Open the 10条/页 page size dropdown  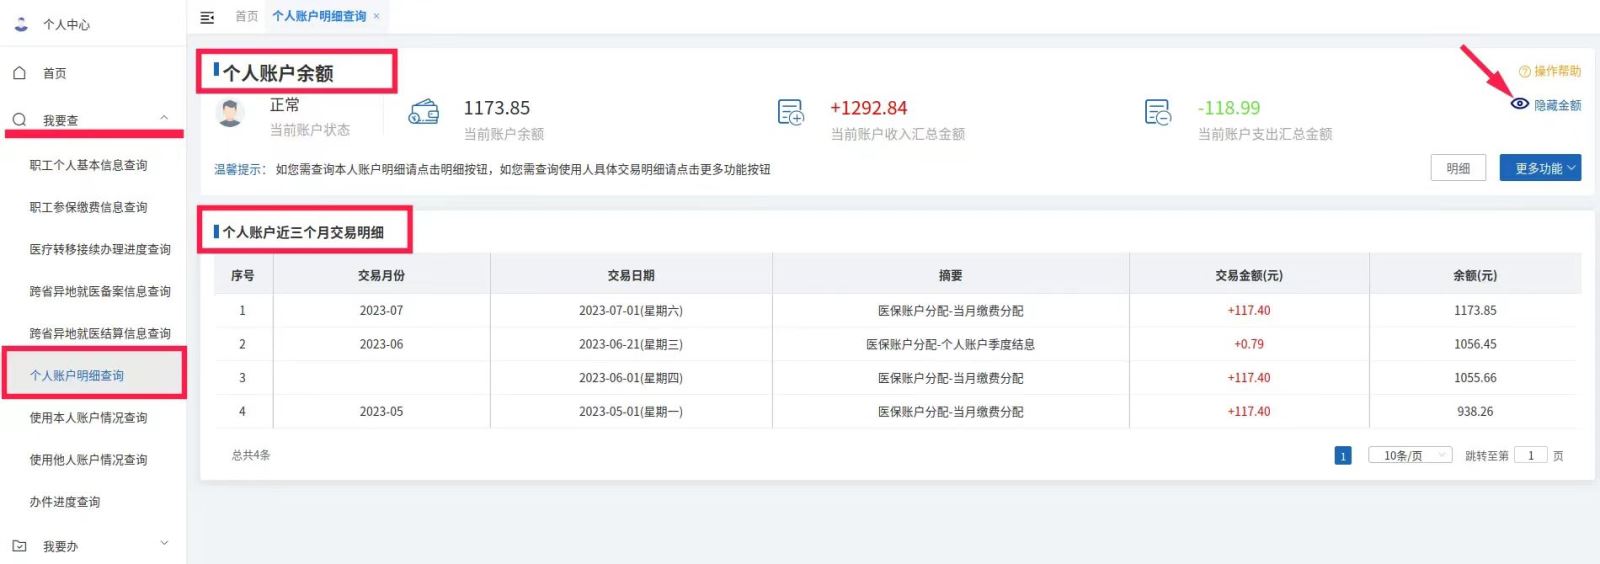pos(1409,456)
